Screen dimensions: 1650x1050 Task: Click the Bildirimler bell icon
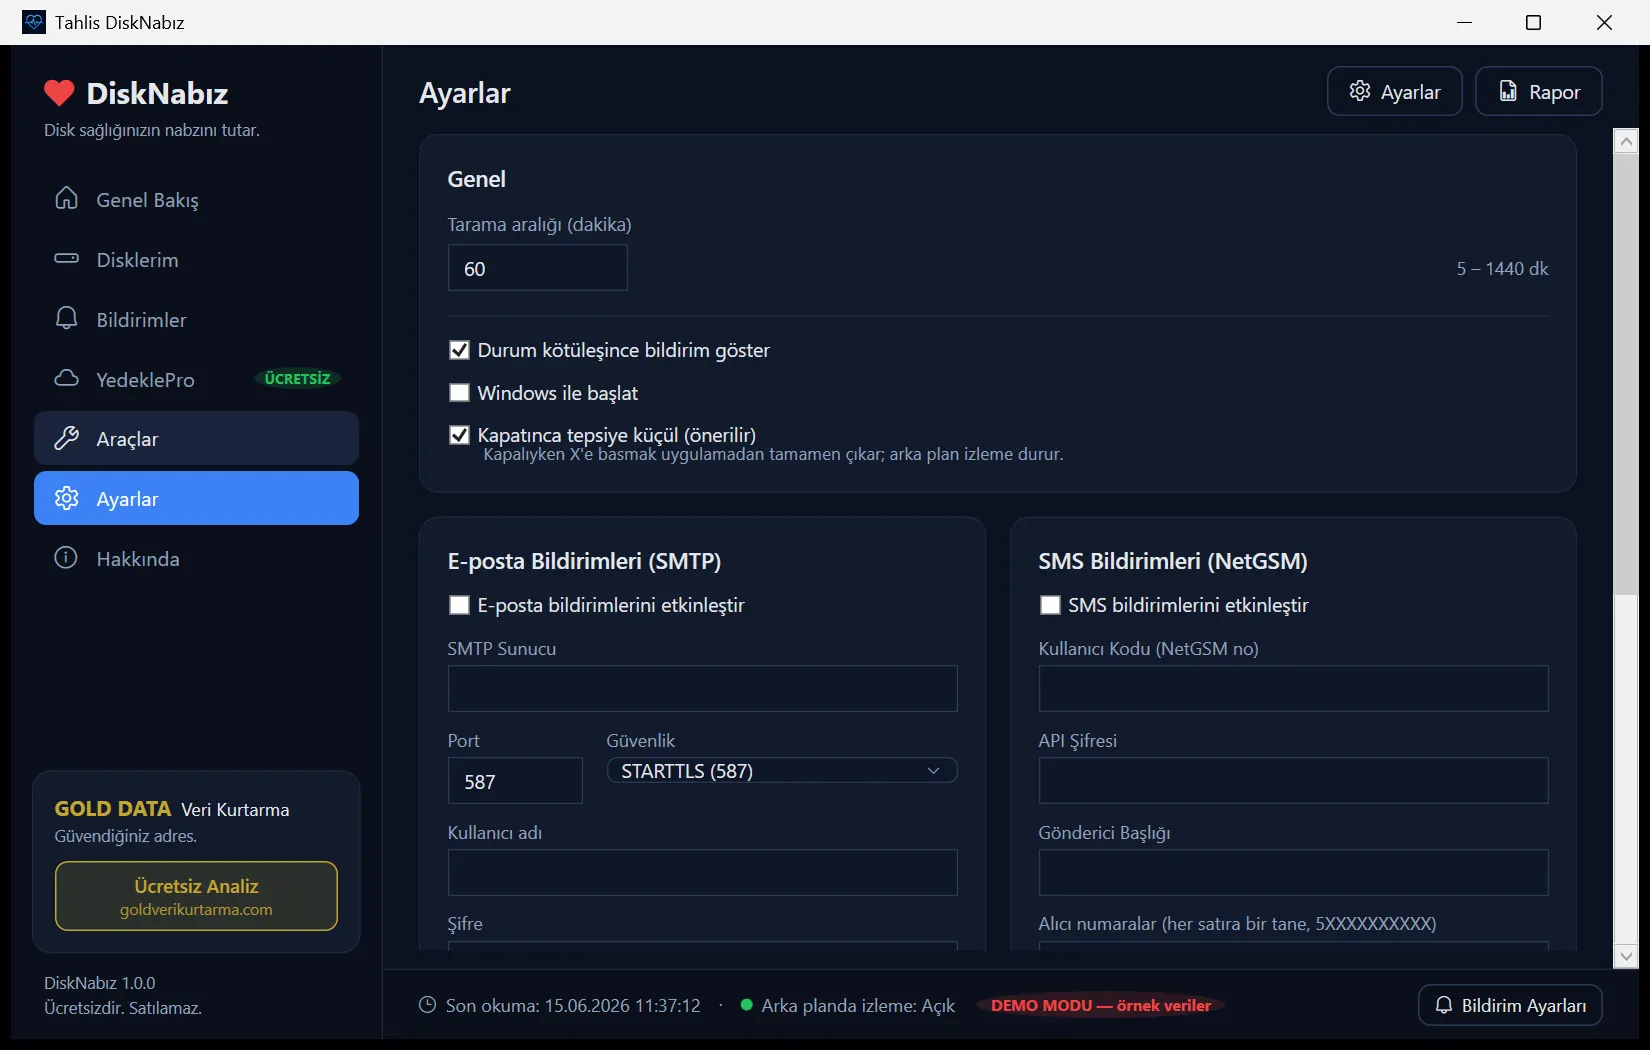[66, 319]
